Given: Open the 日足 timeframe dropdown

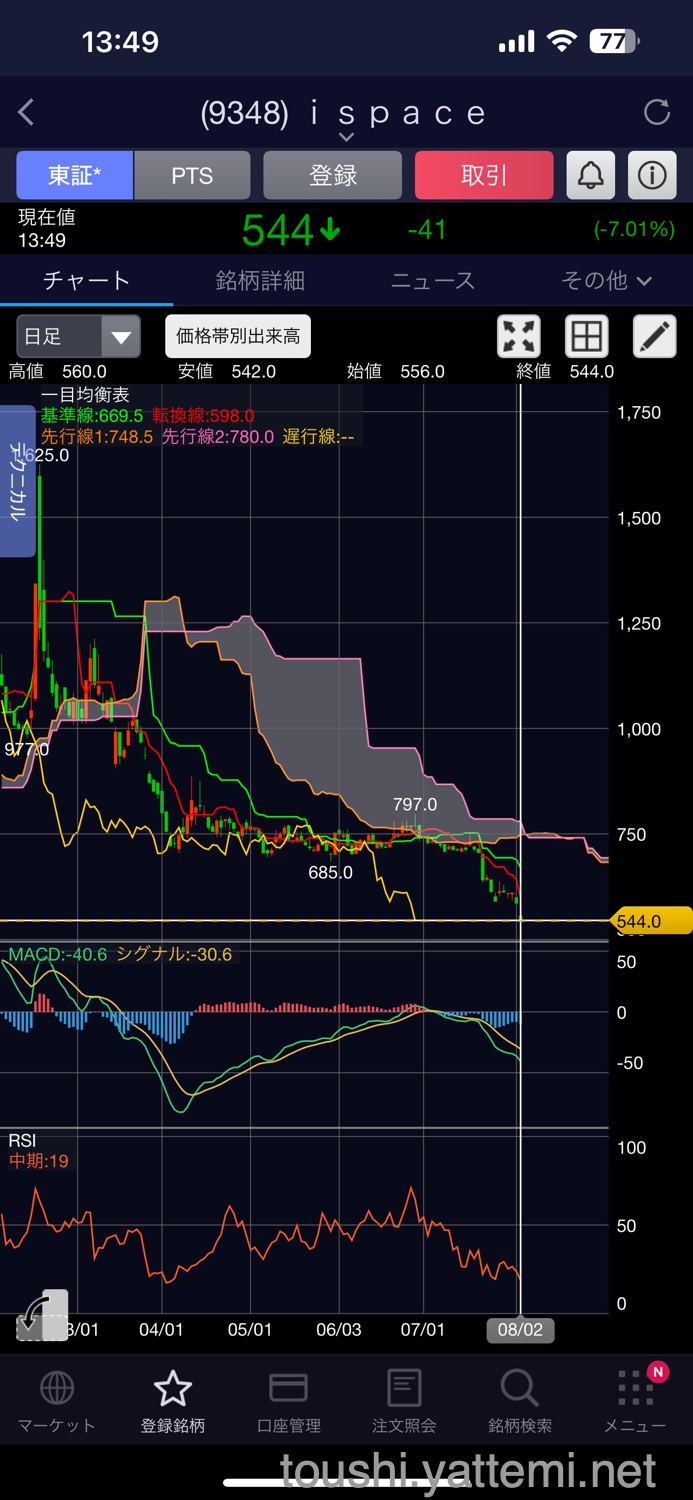Looking at the screenshot, I should pyautogui.click(x=78, y=337).
